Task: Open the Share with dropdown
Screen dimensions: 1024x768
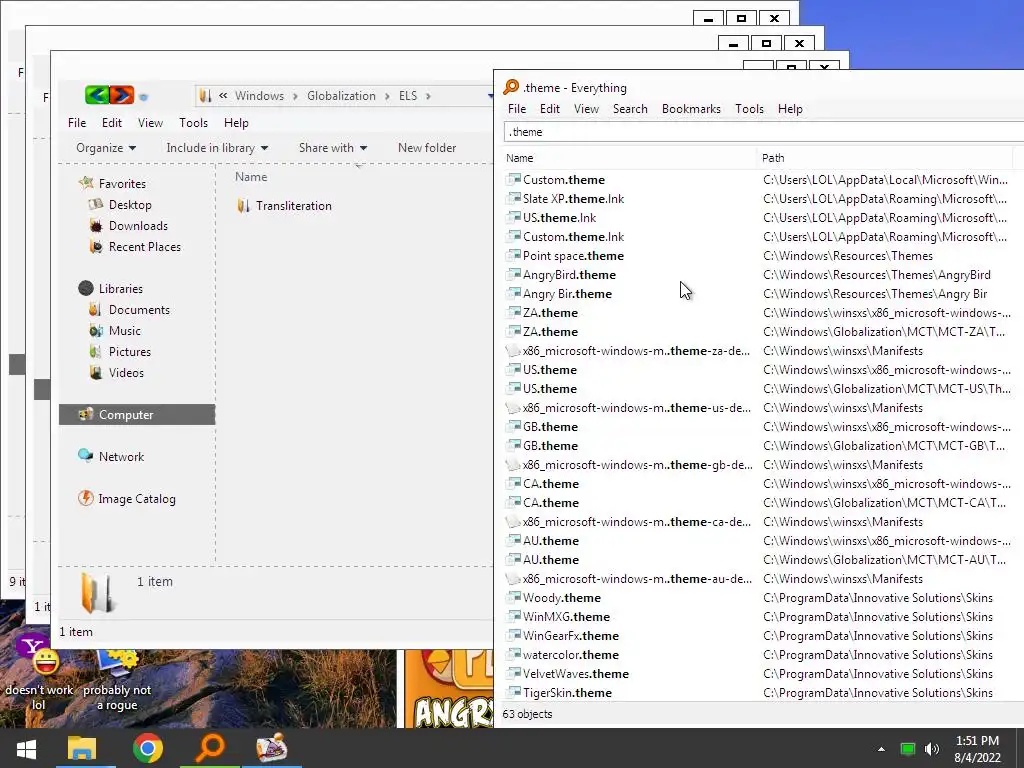Action: click(333, 148)
